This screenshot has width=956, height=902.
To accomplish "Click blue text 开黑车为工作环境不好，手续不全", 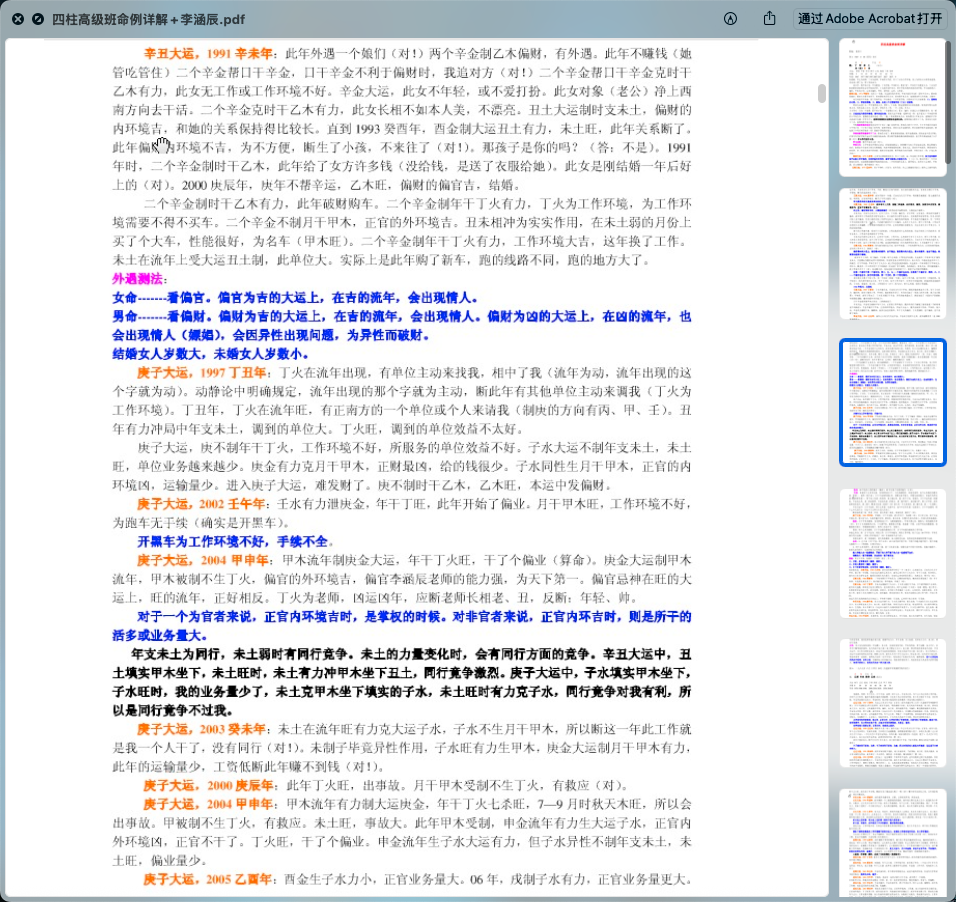I will (233, 540).
